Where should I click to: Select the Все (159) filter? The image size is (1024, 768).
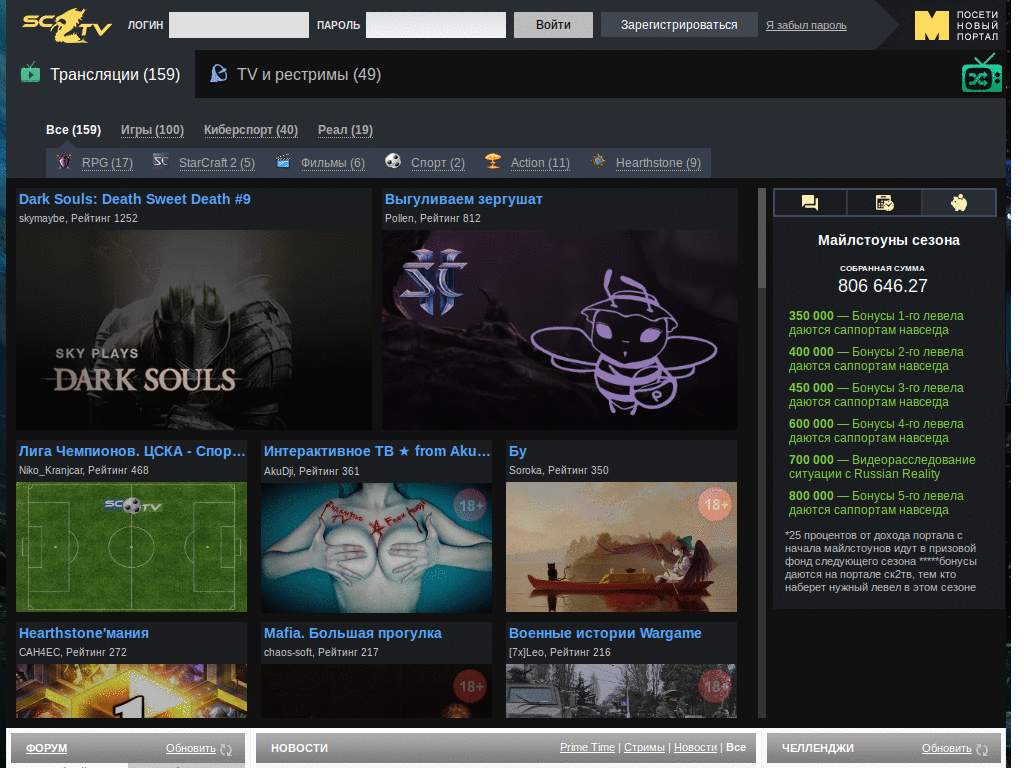(73, 130)
